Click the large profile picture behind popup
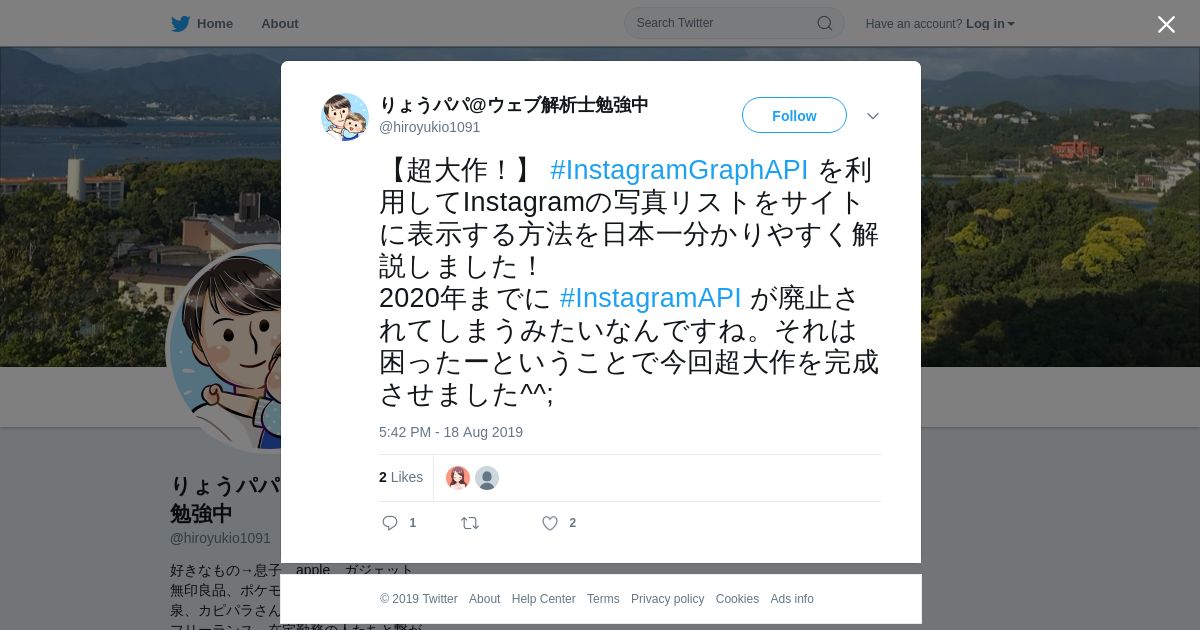 (225, 348)
